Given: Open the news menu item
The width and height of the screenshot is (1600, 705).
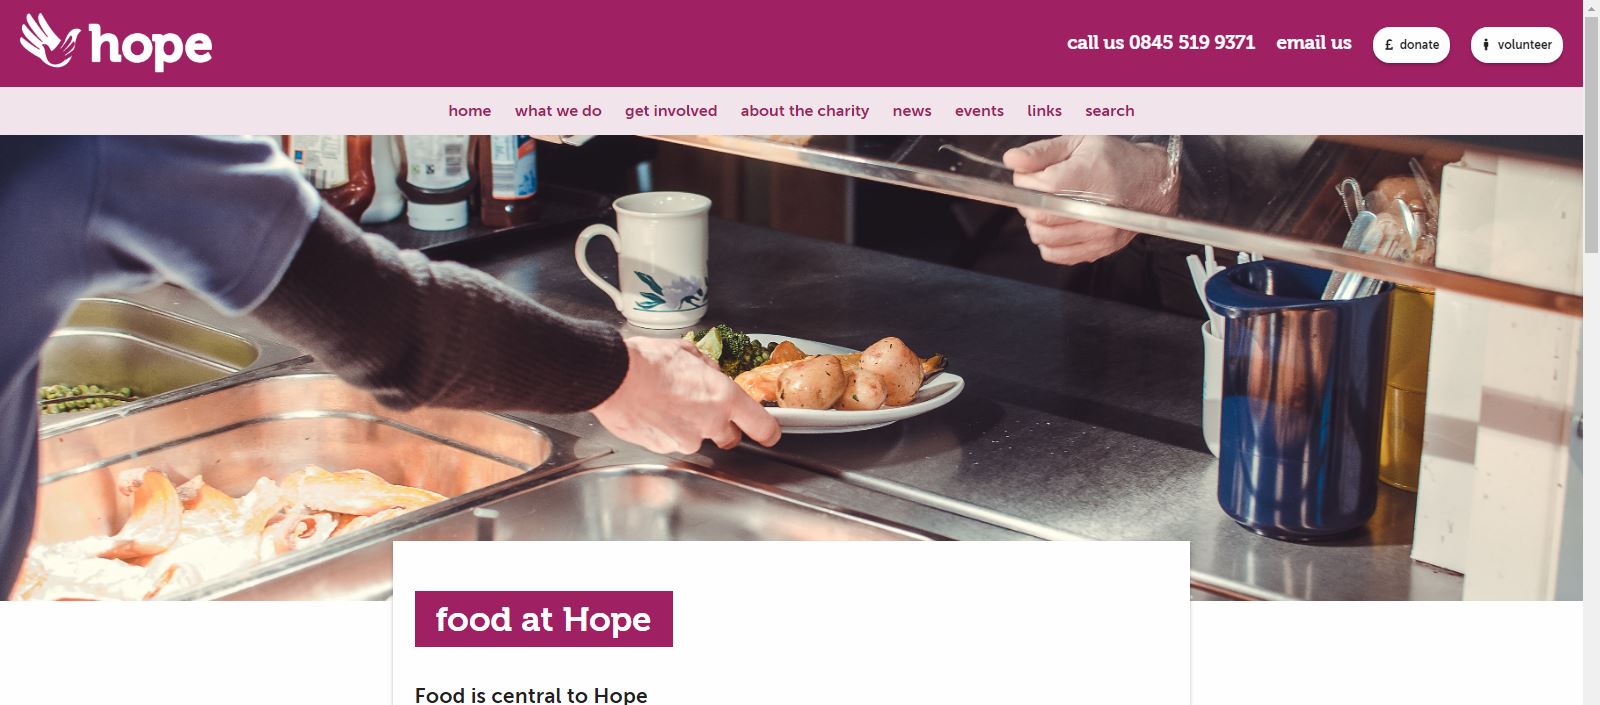Looking at the screenshot, I should (912, 111).
